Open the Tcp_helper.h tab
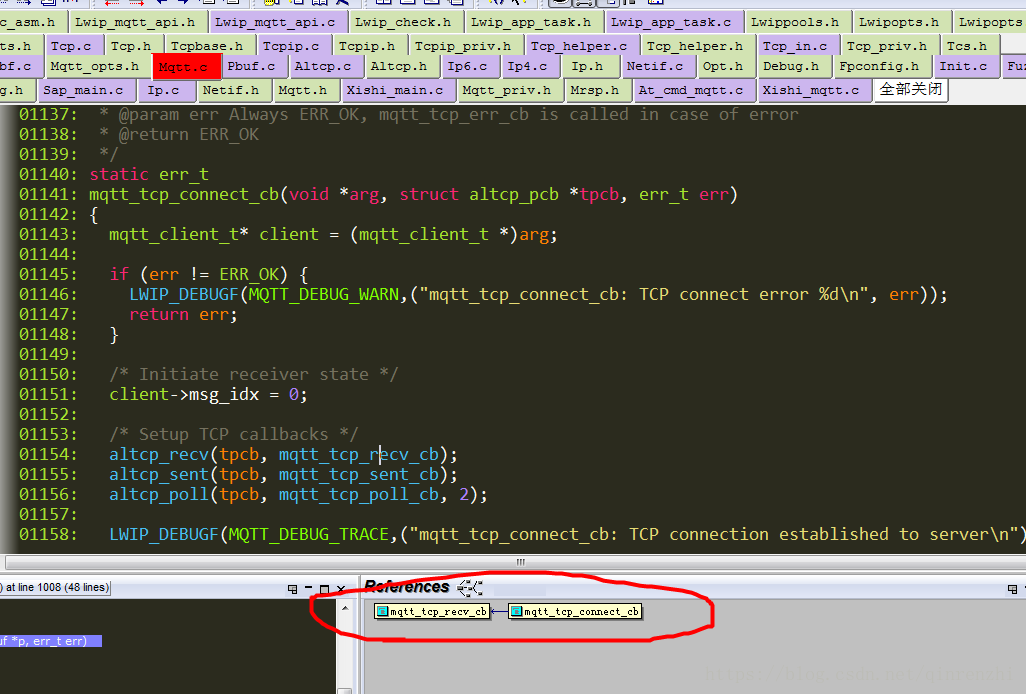Viewport: 1026px width, 694px height. [x=698, y=46]
